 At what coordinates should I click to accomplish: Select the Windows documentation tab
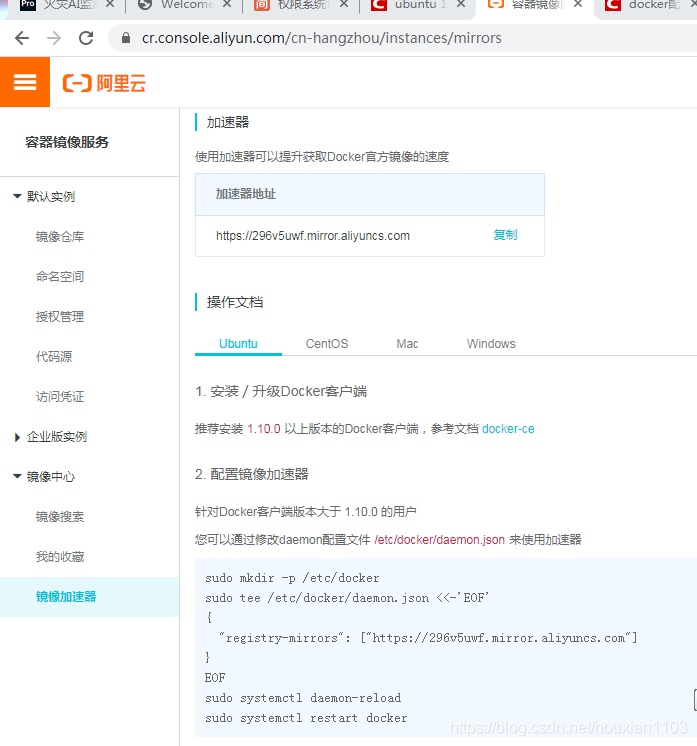point(491,344)
